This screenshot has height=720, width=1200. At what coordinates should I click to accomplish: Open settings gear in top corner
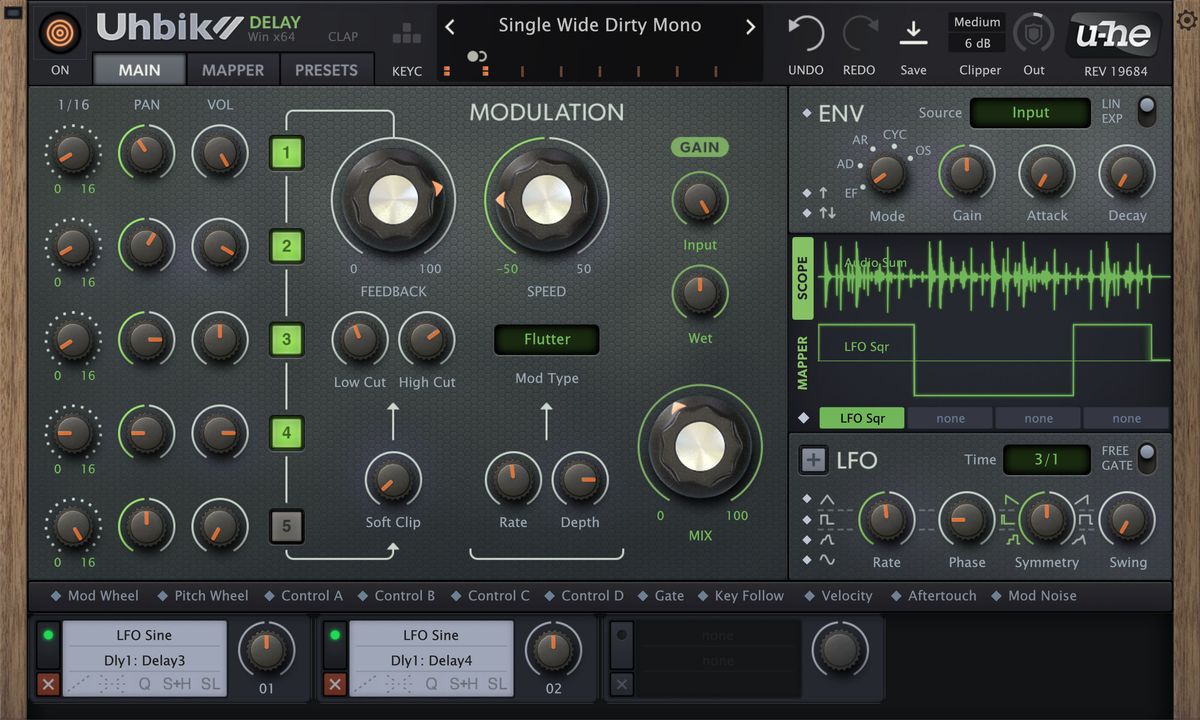[1187, 20]
